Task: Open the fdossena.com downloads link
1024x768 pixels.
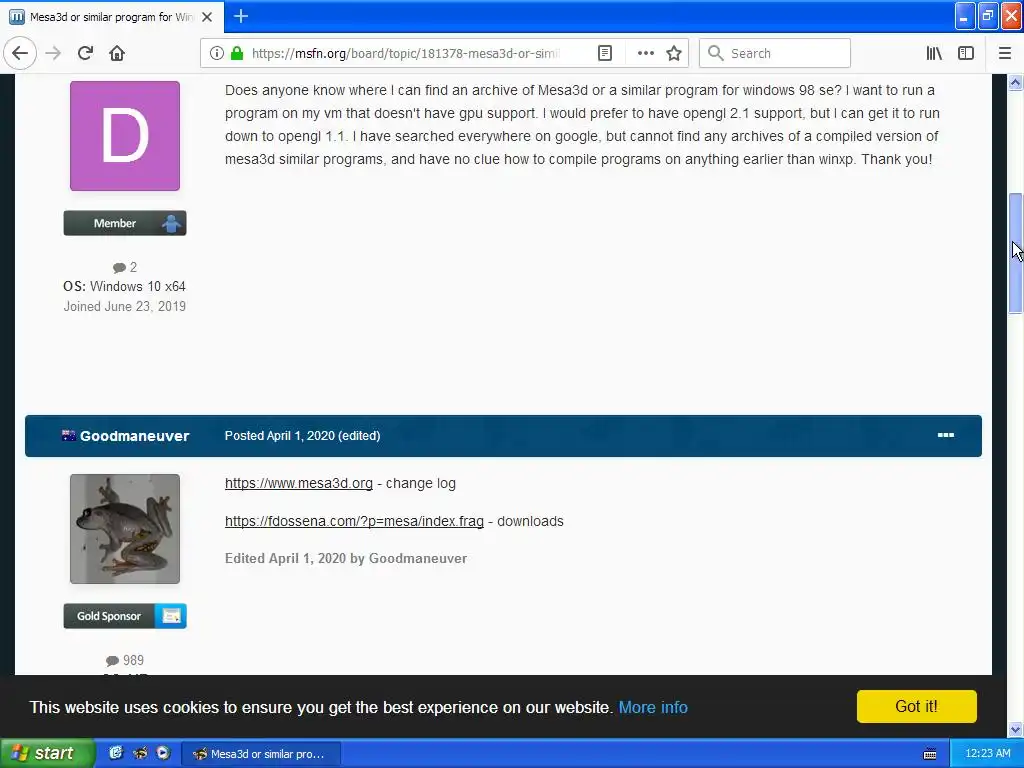Action: tap(354, 521)
